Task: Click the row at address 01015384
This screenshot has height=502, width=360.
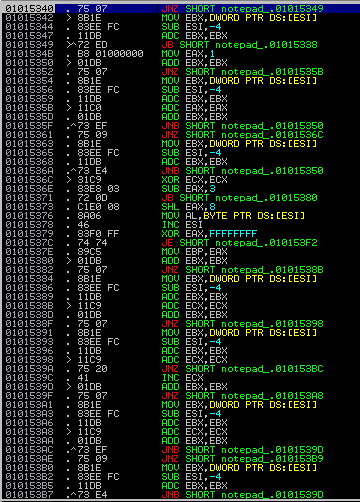Action: pyautogui.click(x=180, y=278)
